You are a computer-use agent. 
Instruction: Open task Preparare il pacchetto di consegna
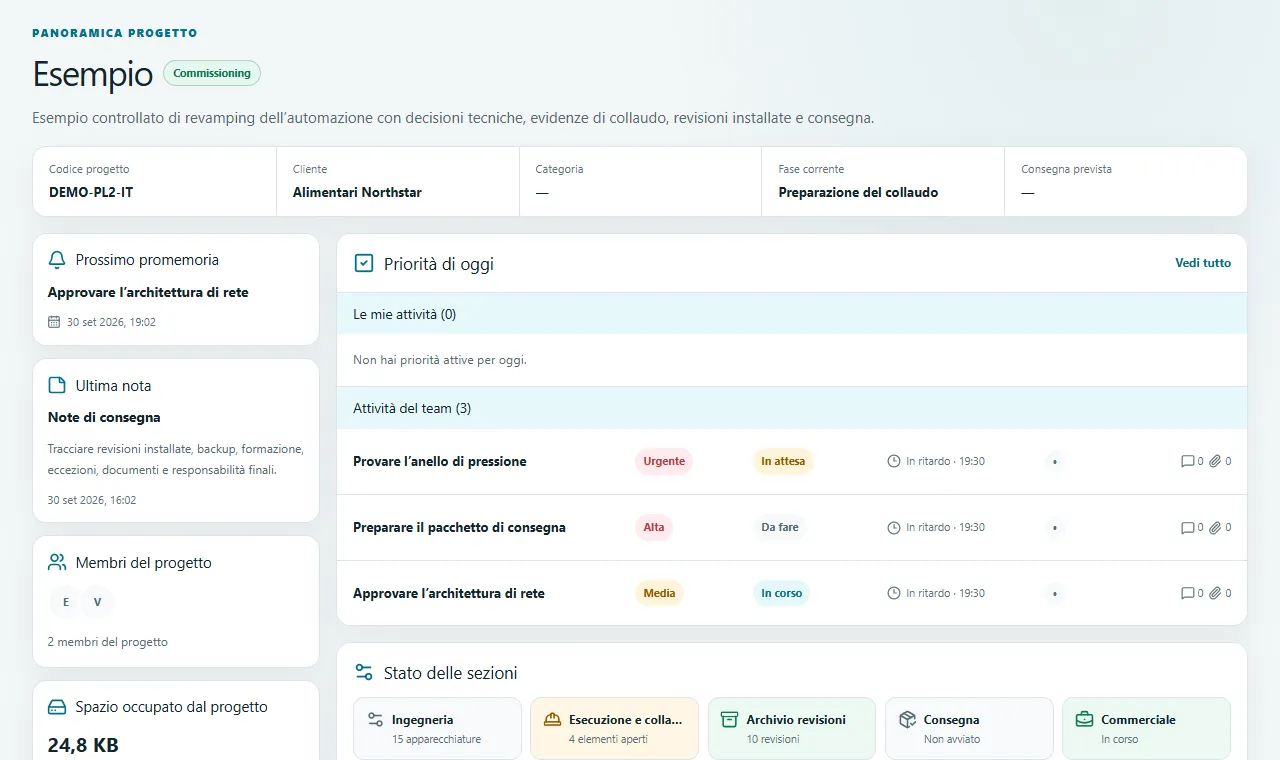[792, 527]
